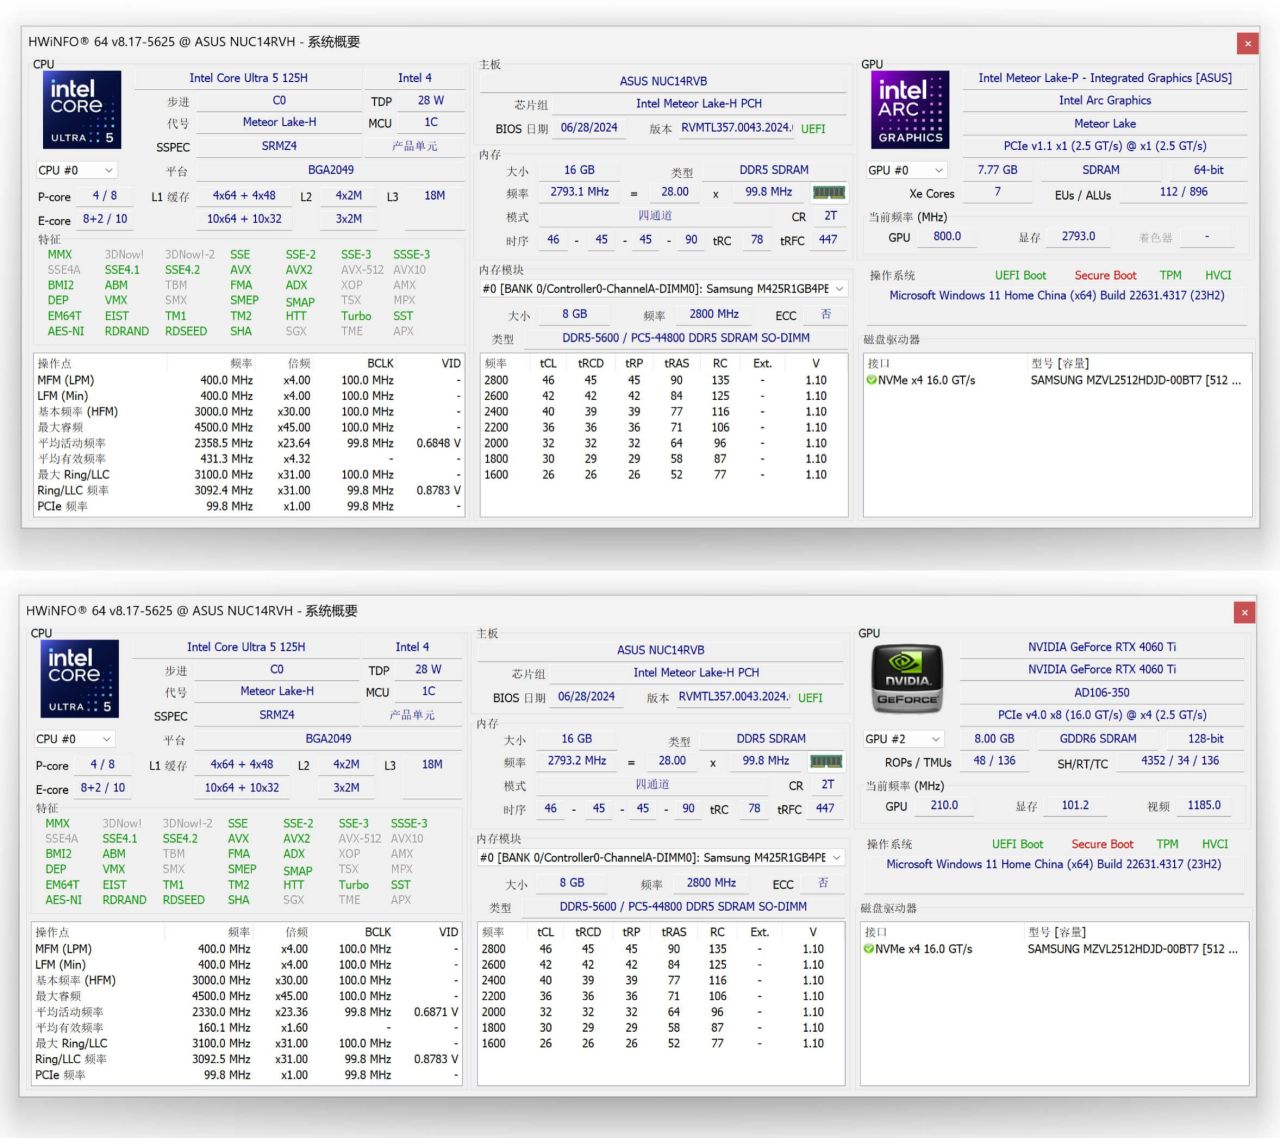
Task: Click the video clock value '1185.0'
Action: click(1204, 806)
